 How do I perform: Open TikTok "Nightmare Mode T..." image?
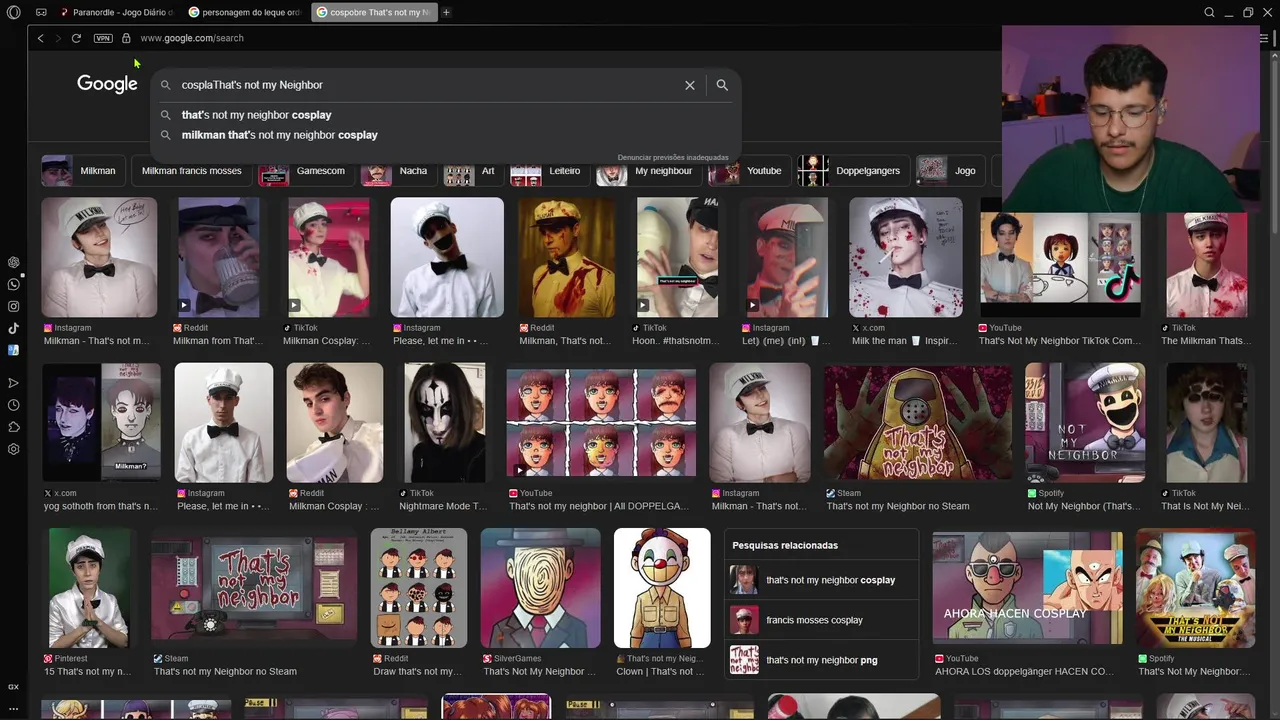[444, 423]
